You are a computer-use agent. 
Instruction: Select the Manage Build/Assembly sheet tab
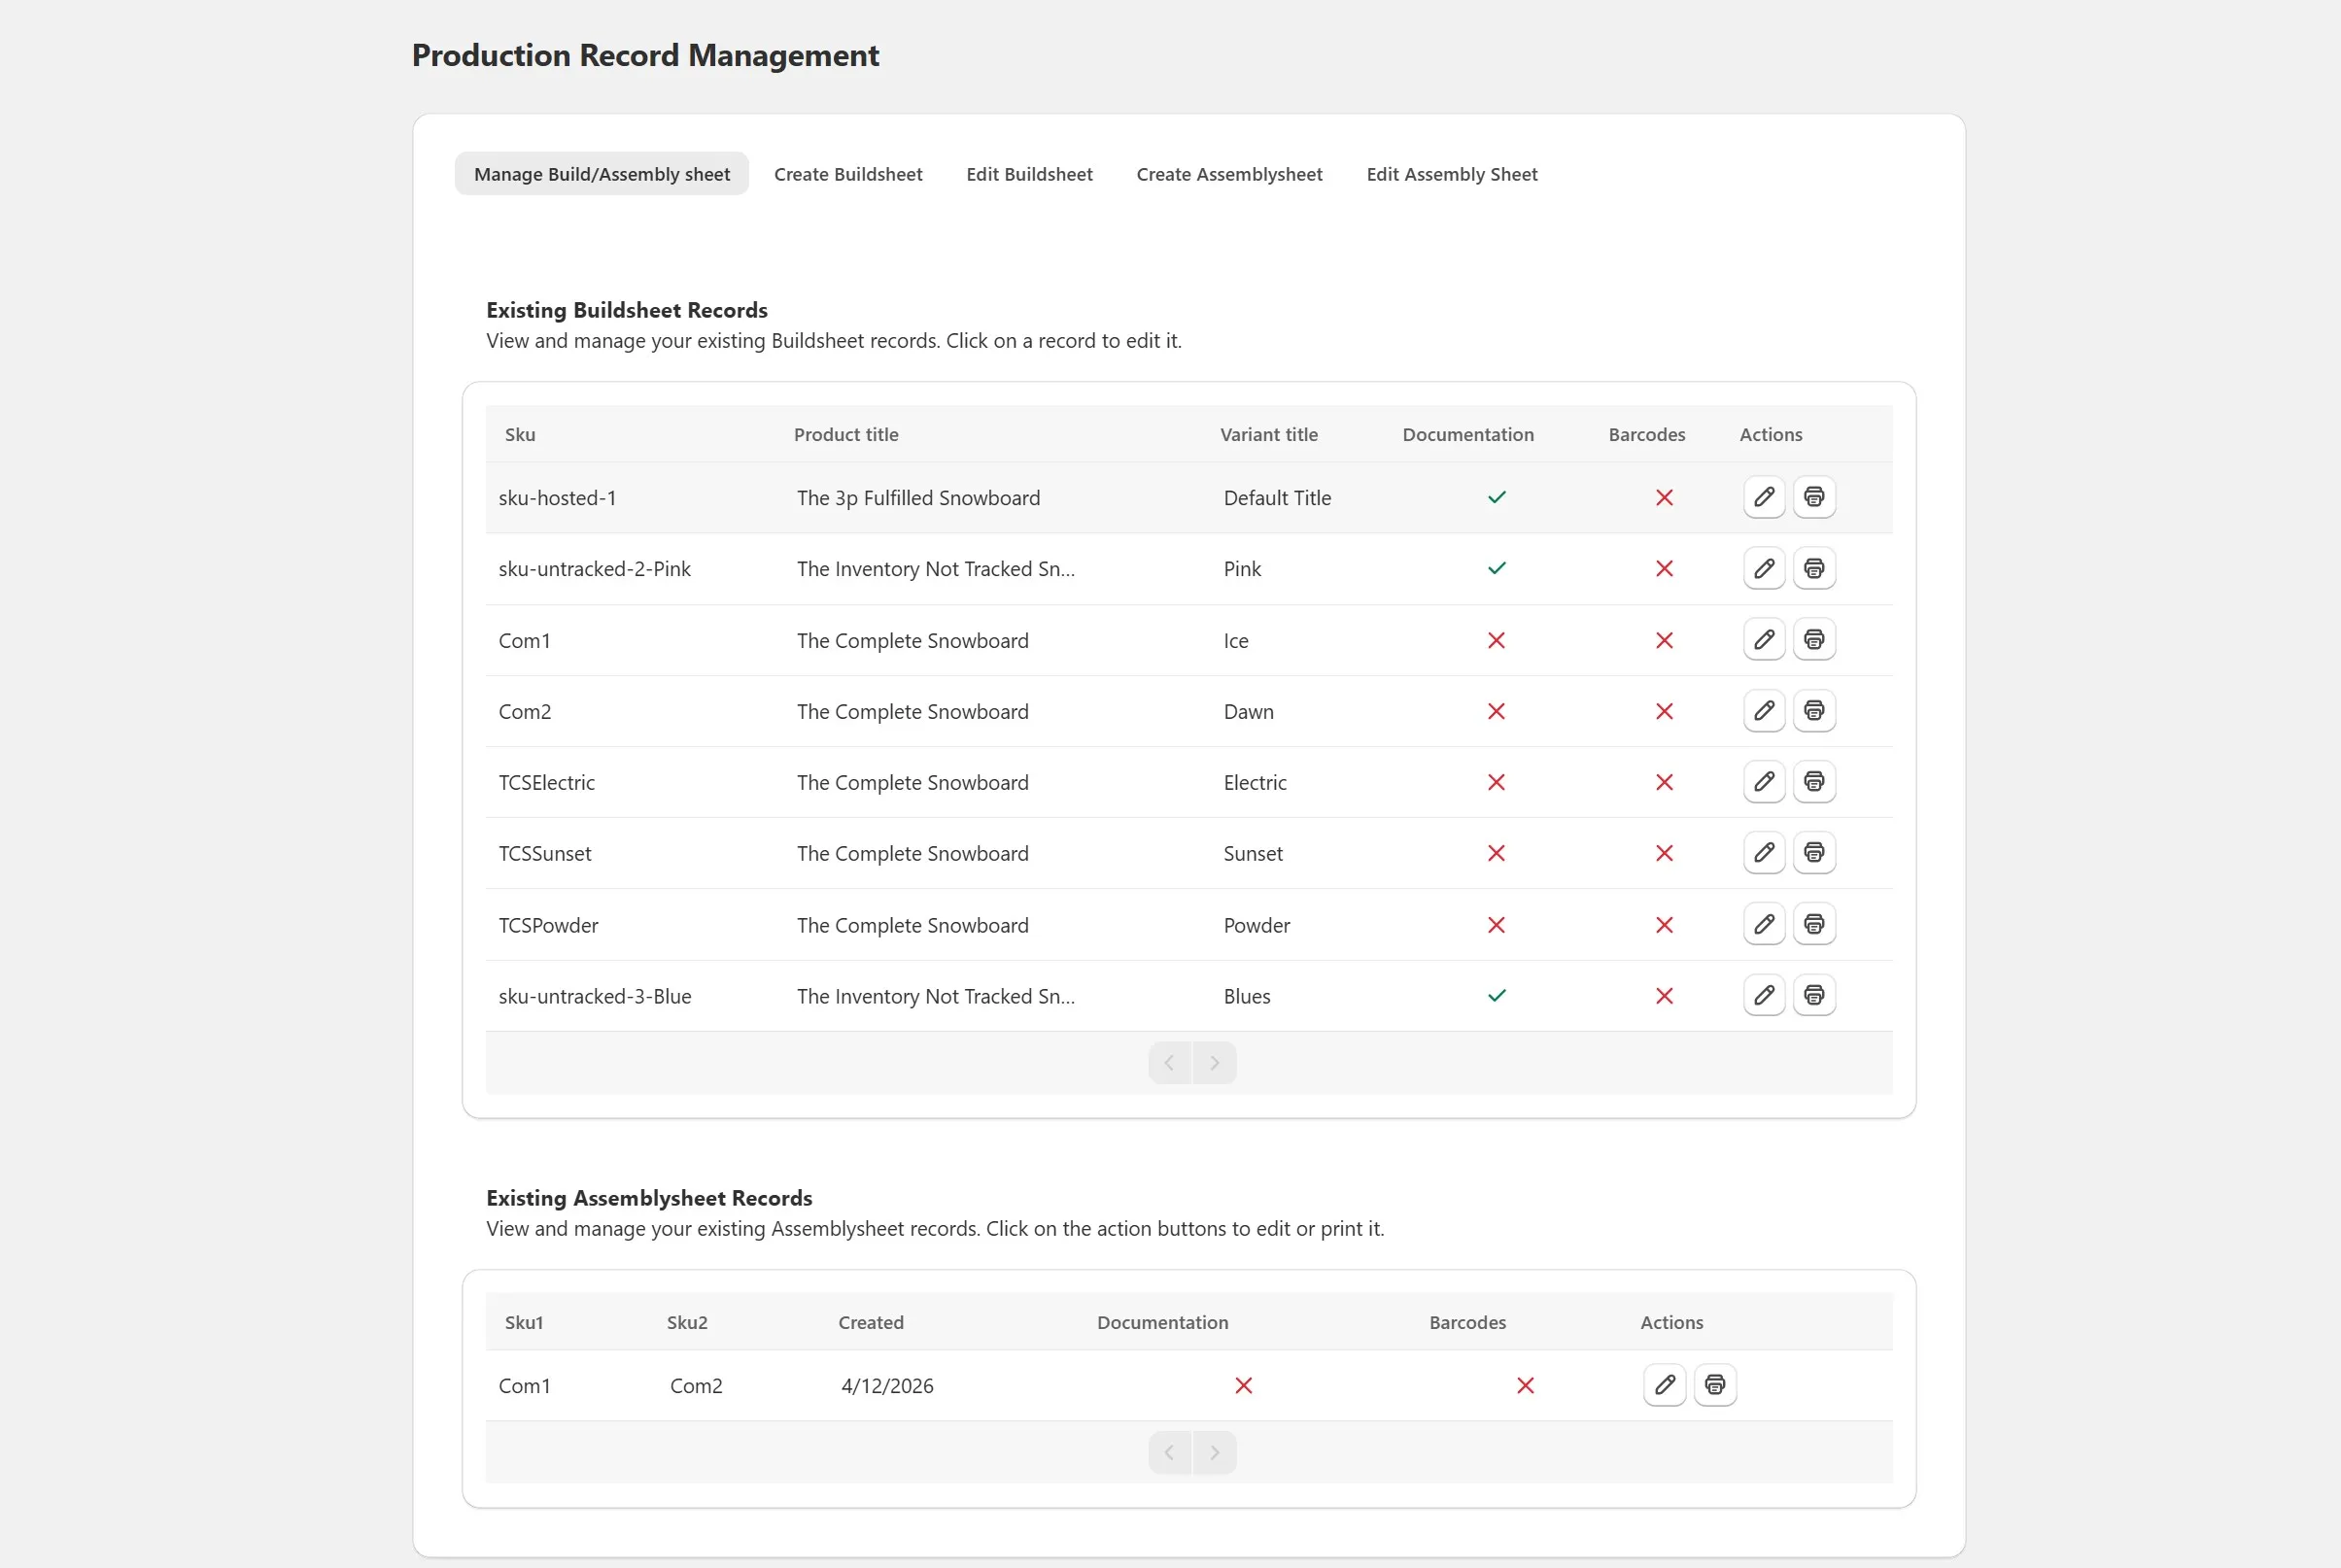pyautogui.click(x=602, y=174)
